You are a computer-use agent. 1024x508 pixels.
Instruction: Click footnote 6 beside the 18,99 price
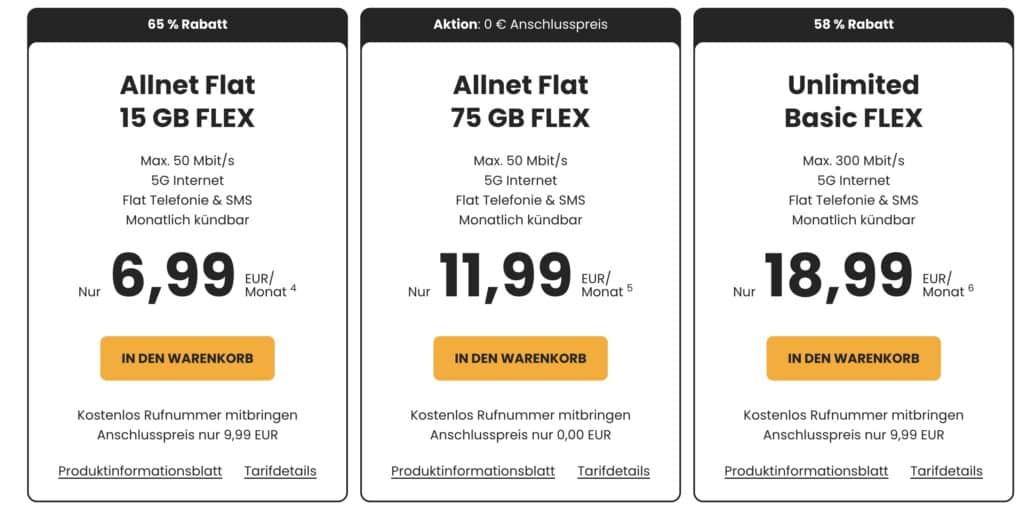(x=970, y=288)
